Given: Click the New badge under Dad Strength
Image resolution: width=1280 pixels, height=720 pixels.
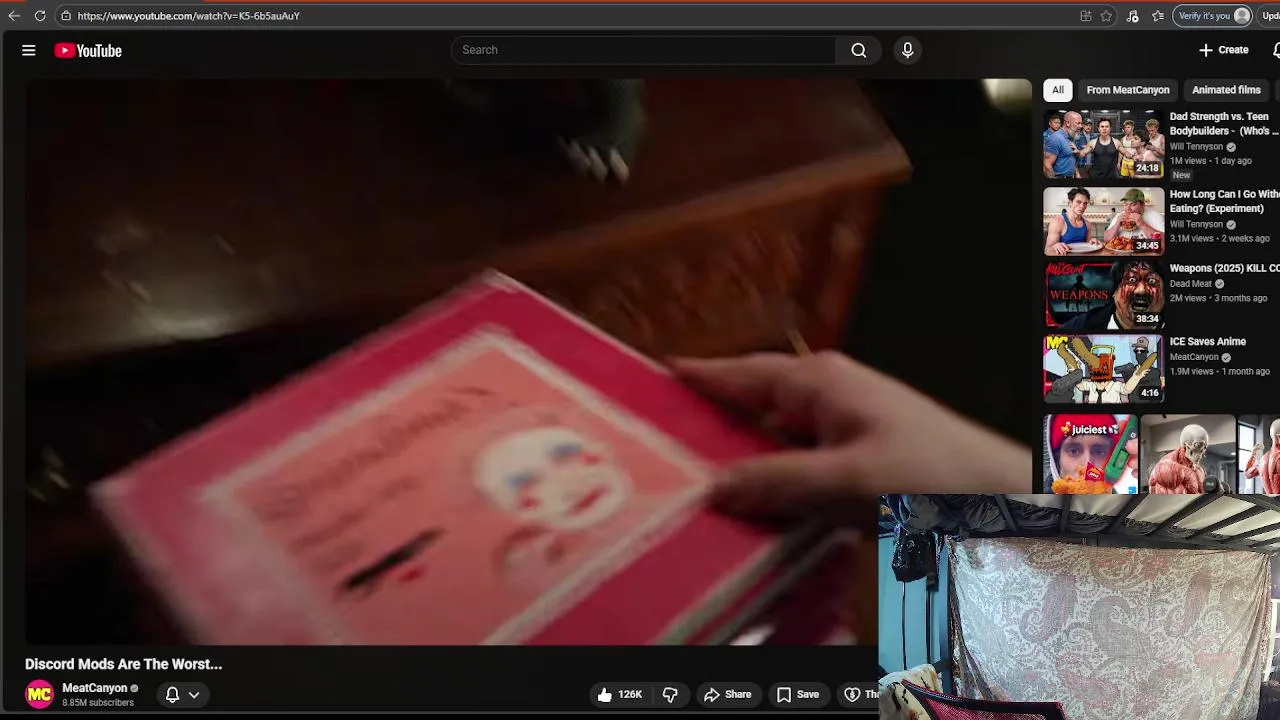Looking at the screenshot, I should pos(1181,175).
